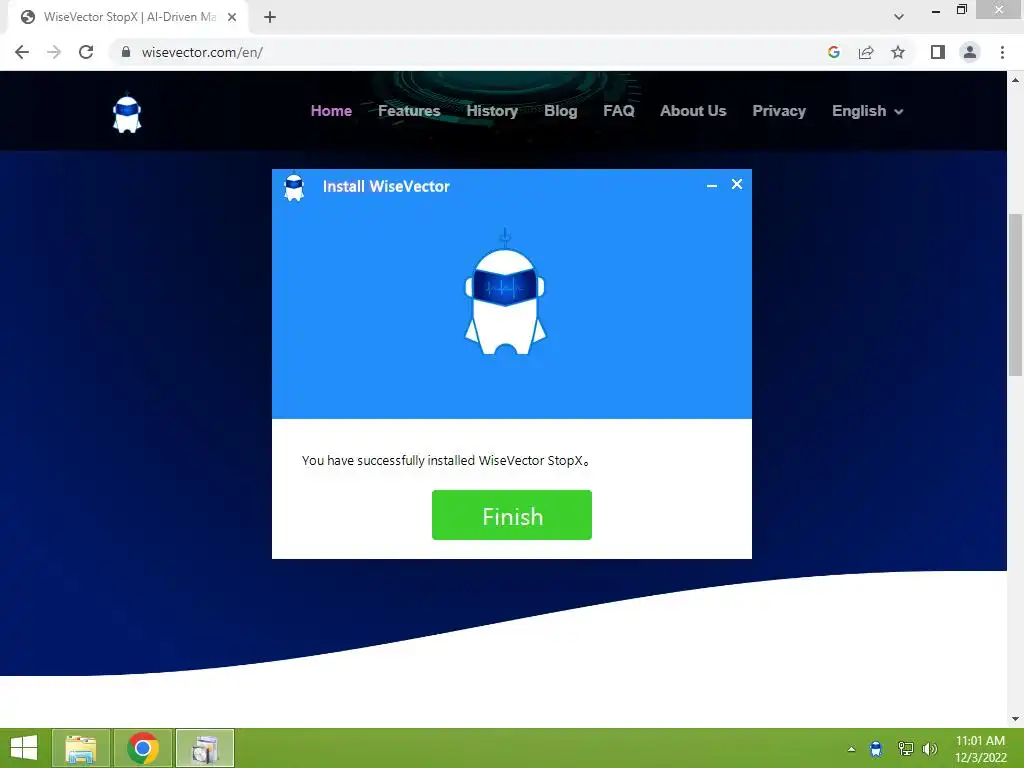This screenshot has height=768, width=1024.
Task: Open the FAQ page
Action: tap(618, 111)
